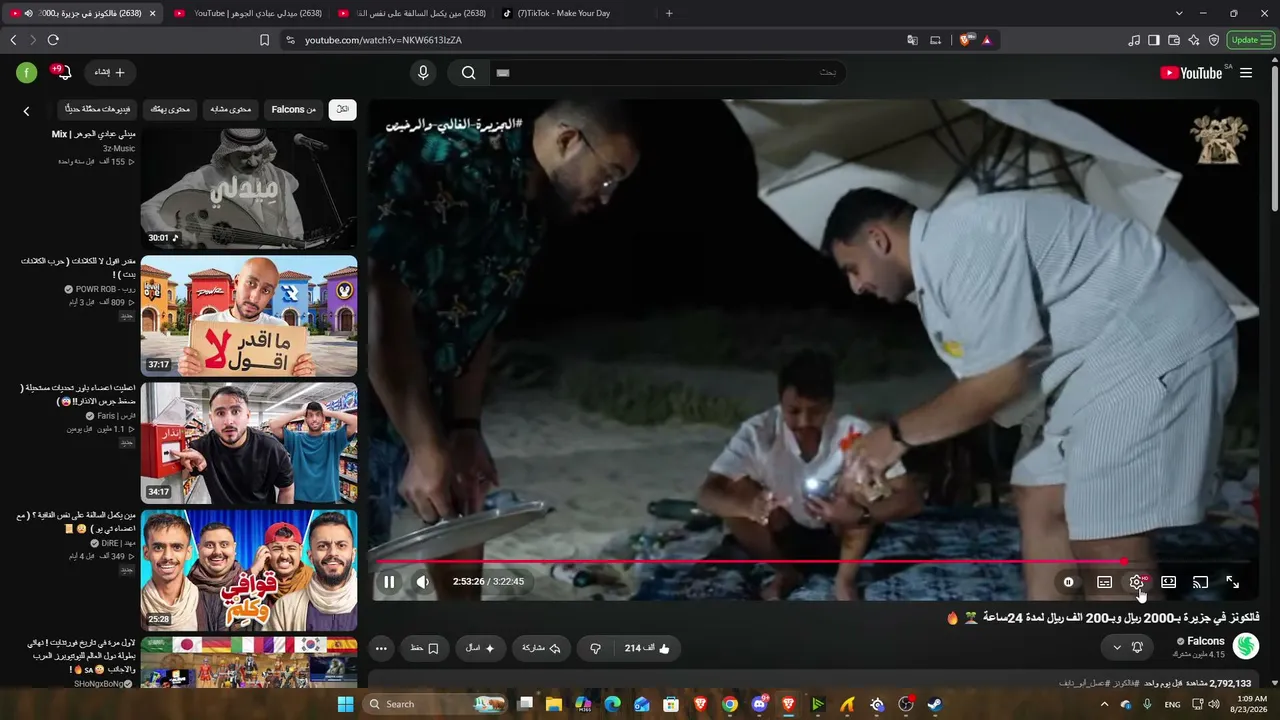Reload the current page
The width and height of the screenshot is (1280, 720).
[x=53, y=40]
